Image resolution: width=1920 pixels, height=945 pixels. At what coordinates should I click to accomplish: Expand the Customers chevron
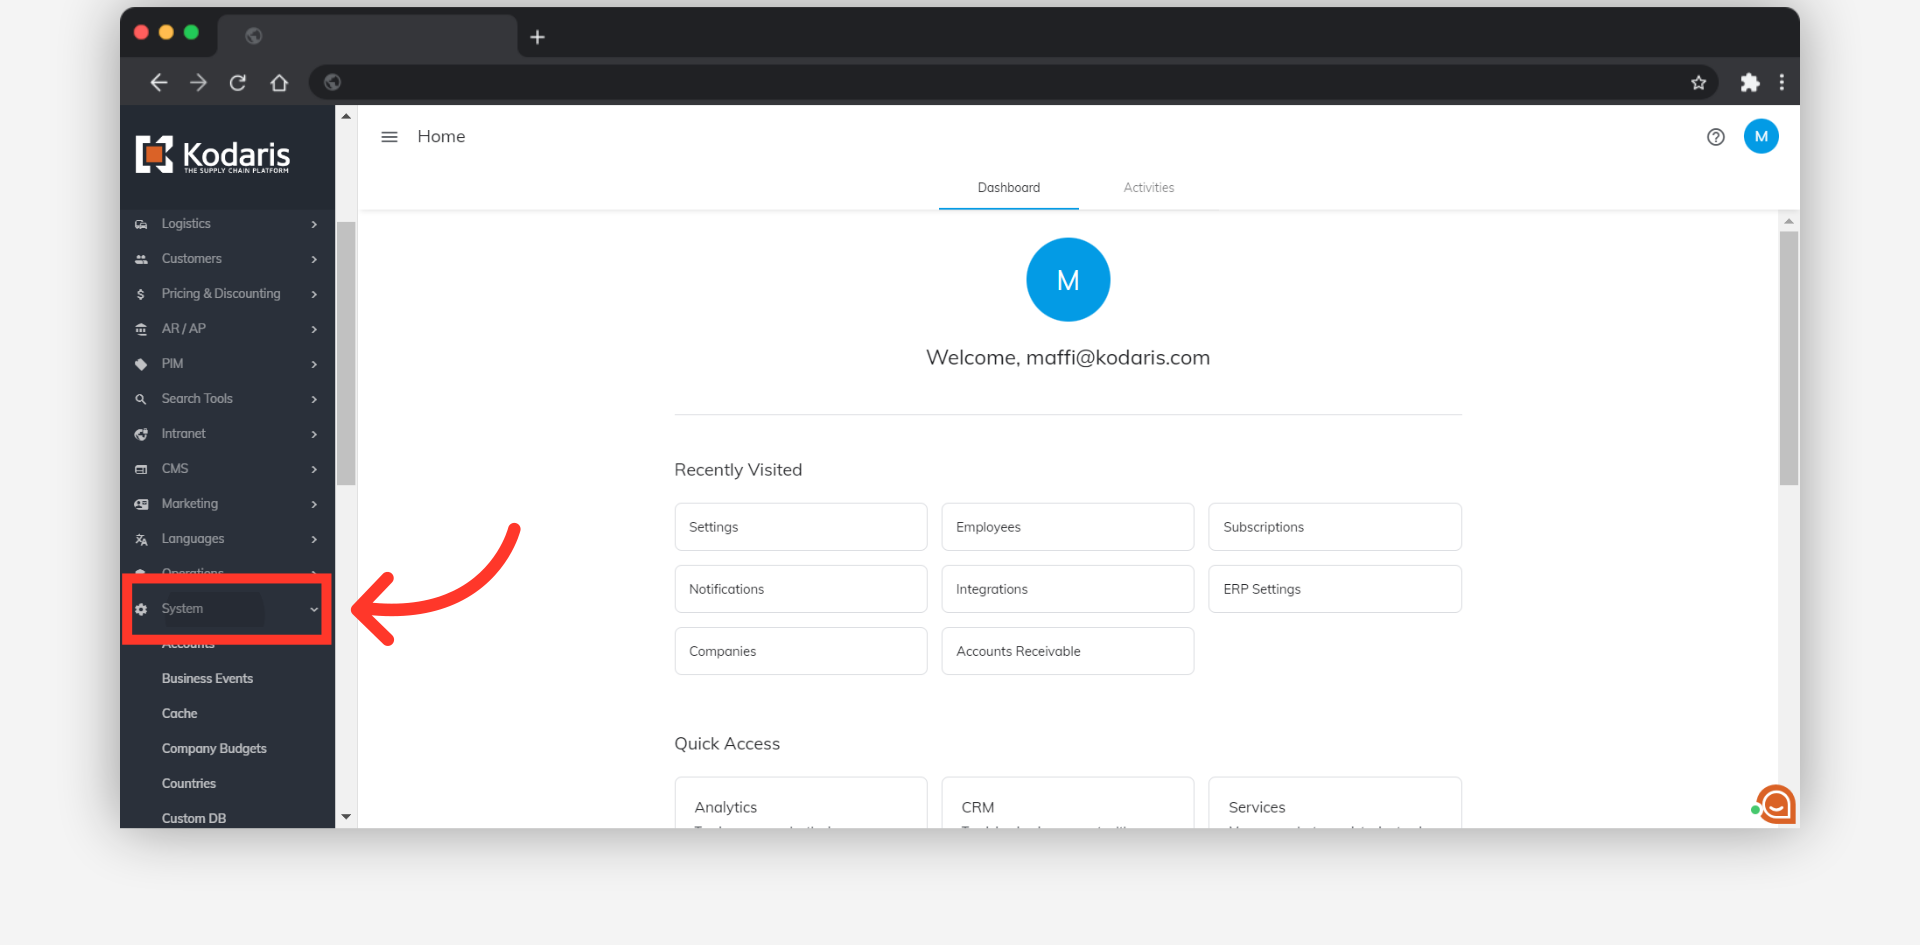click(314, 259)
